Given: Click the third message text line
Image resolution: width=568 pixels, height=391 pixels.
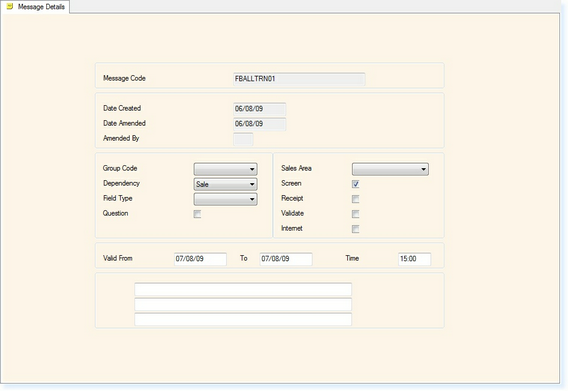Looking at the screenshot, I should [x=243, y=319].
